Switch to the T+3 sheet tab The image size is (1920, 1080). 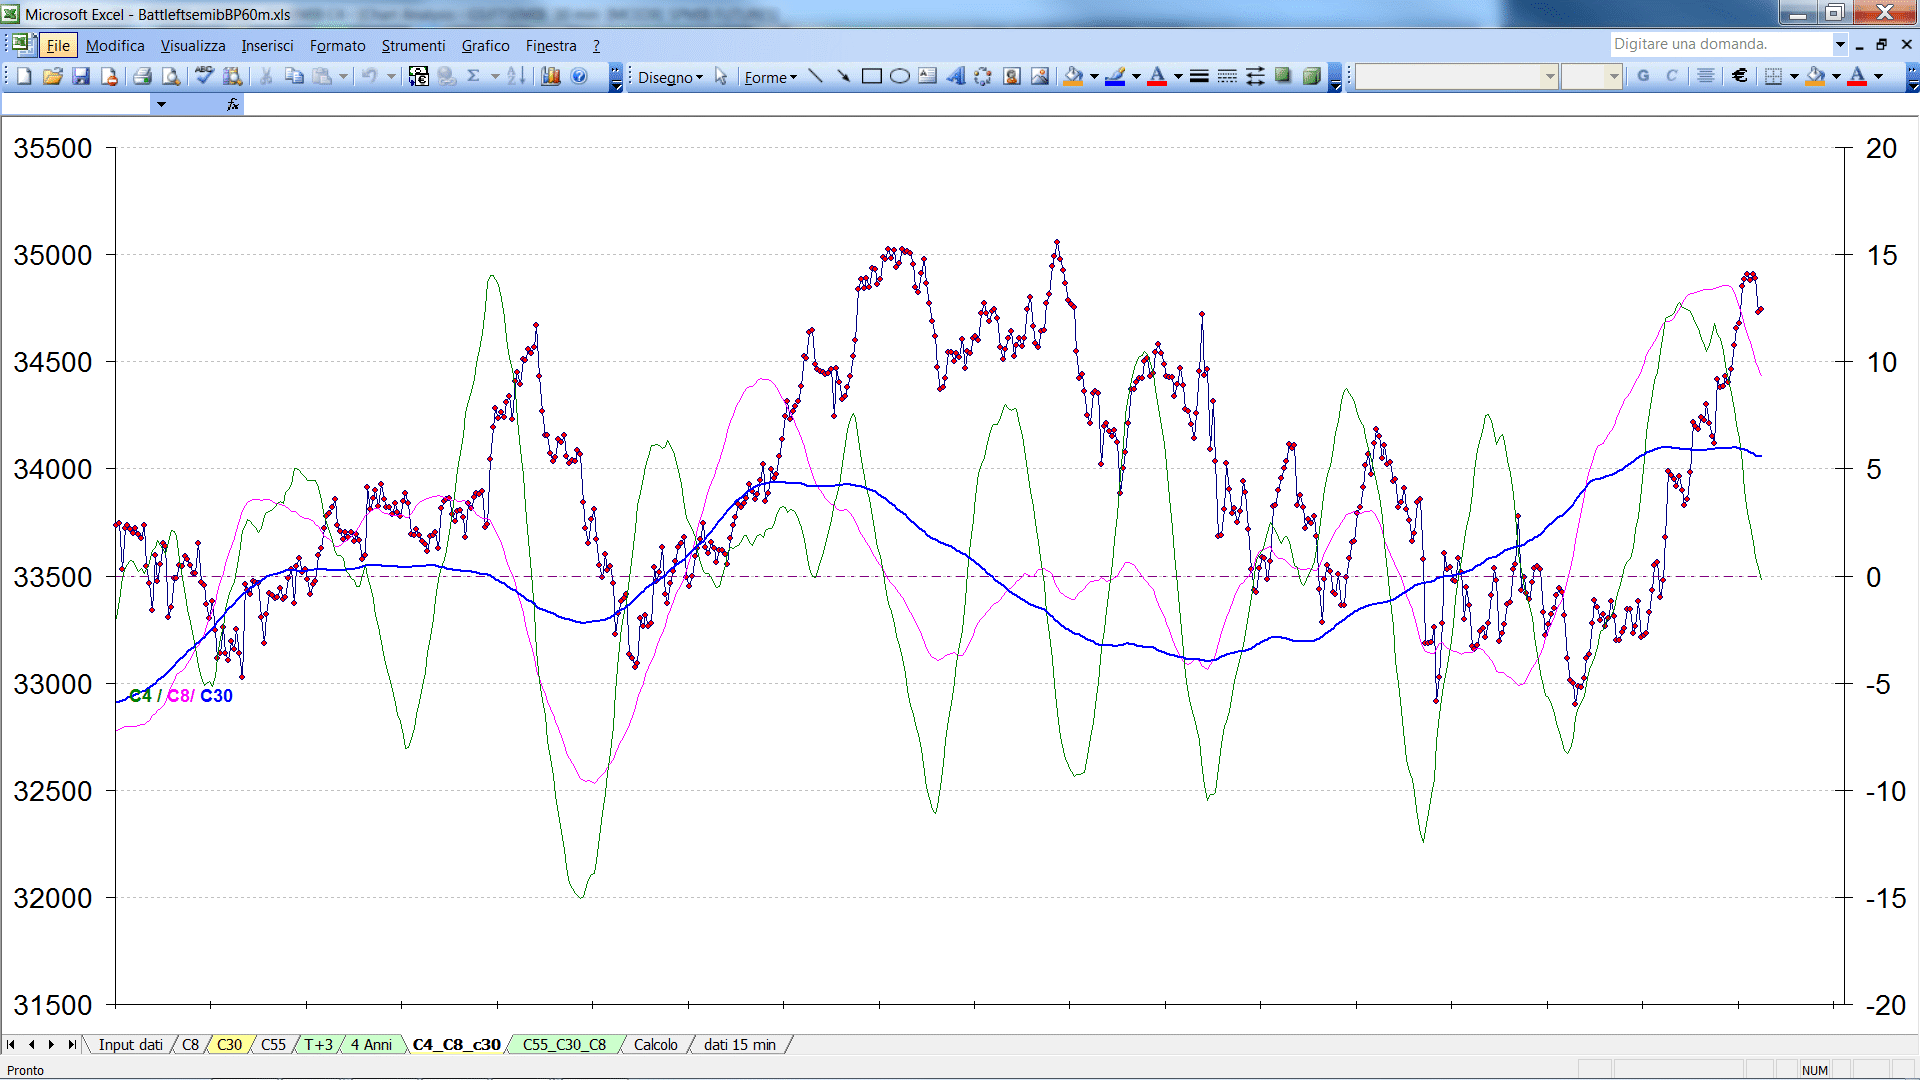click(318, 1044)
